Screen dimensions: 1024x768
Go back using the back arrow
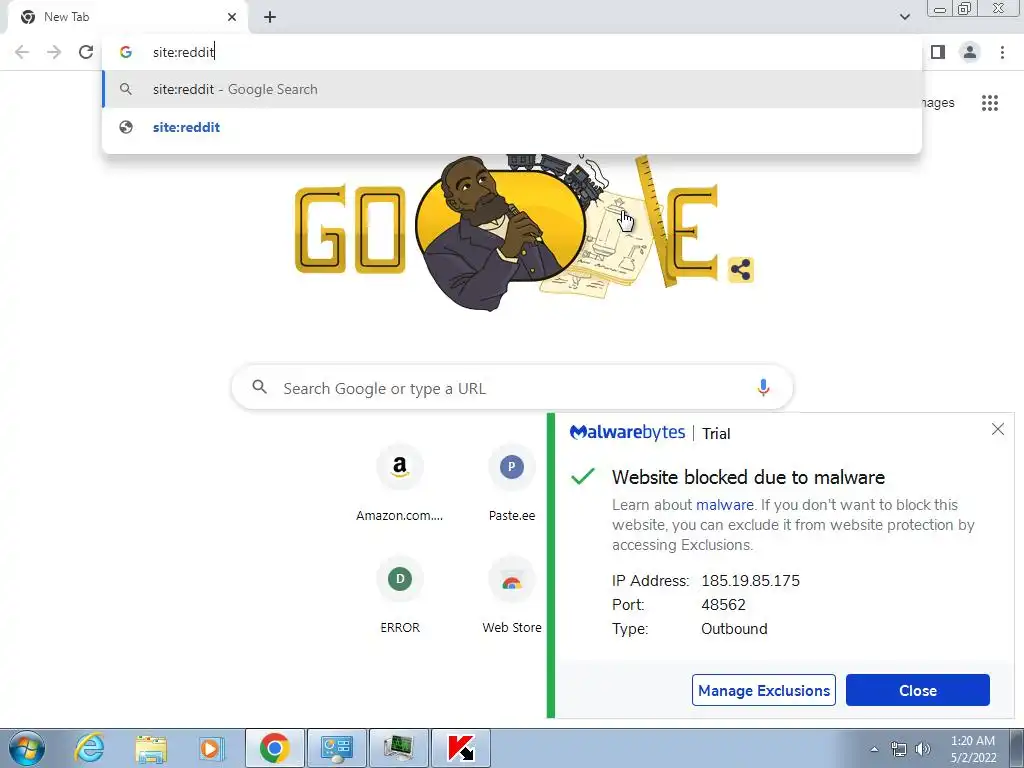click(x=22, y=52)
